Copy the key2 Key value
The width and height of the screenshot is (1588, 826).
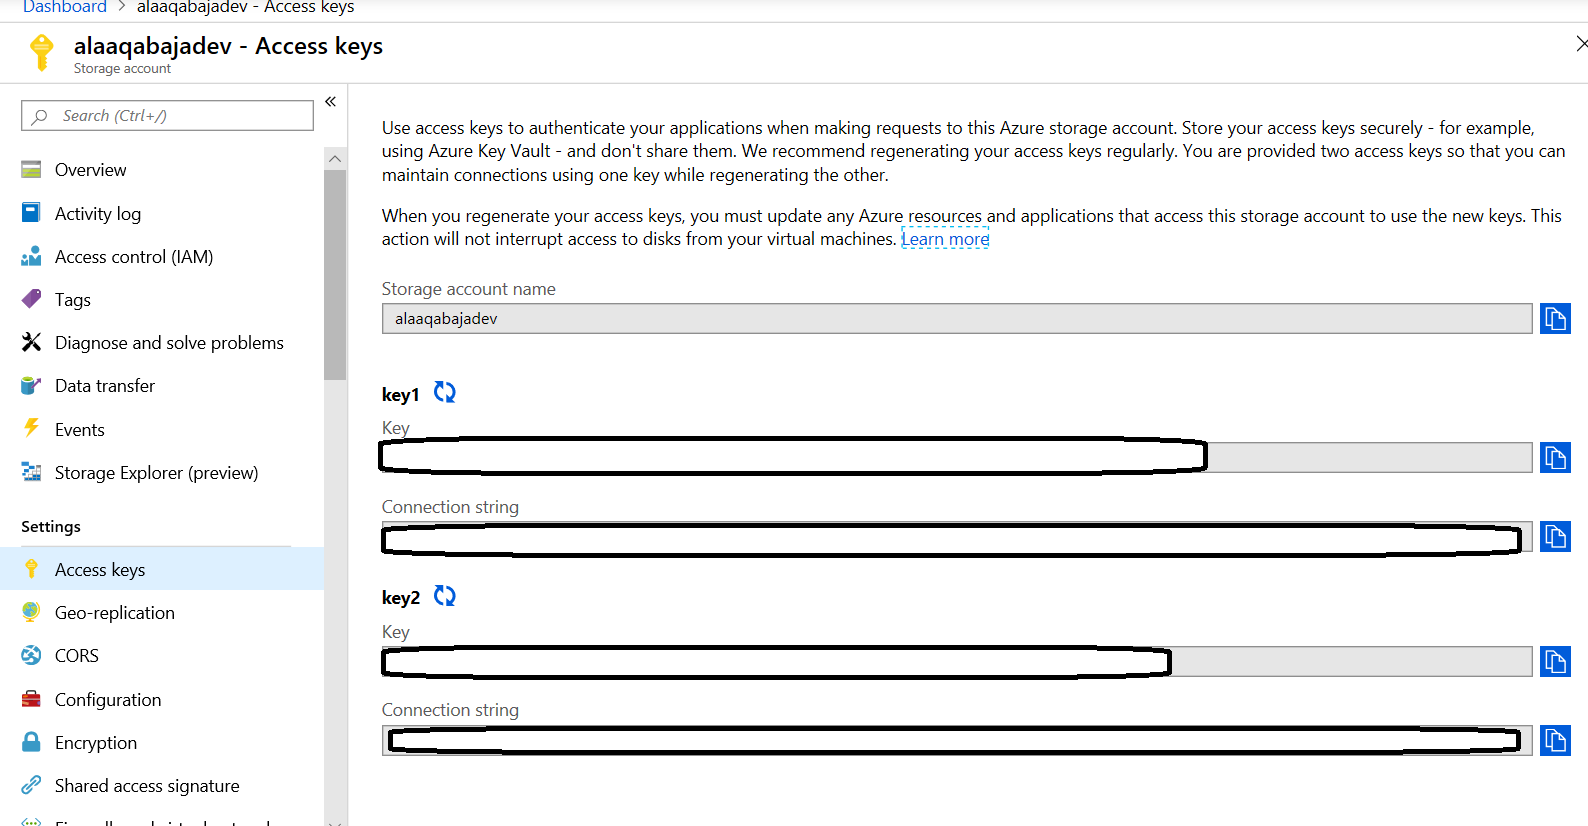1554,662
